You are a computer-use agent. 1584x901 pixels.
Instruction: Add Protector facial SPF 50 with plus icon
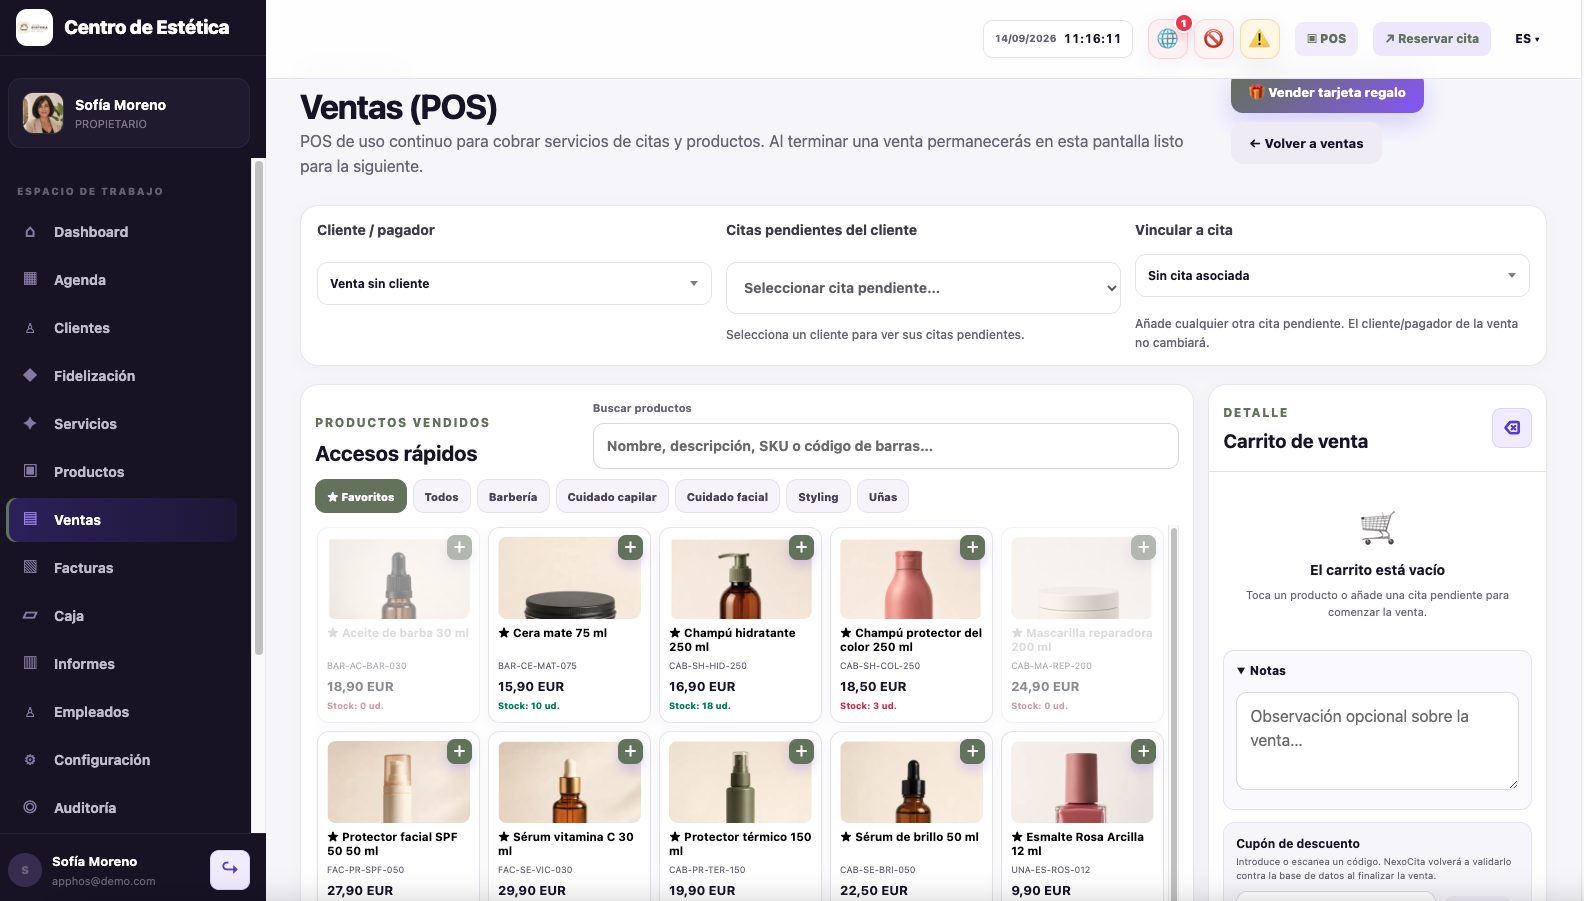click(459, 751)
